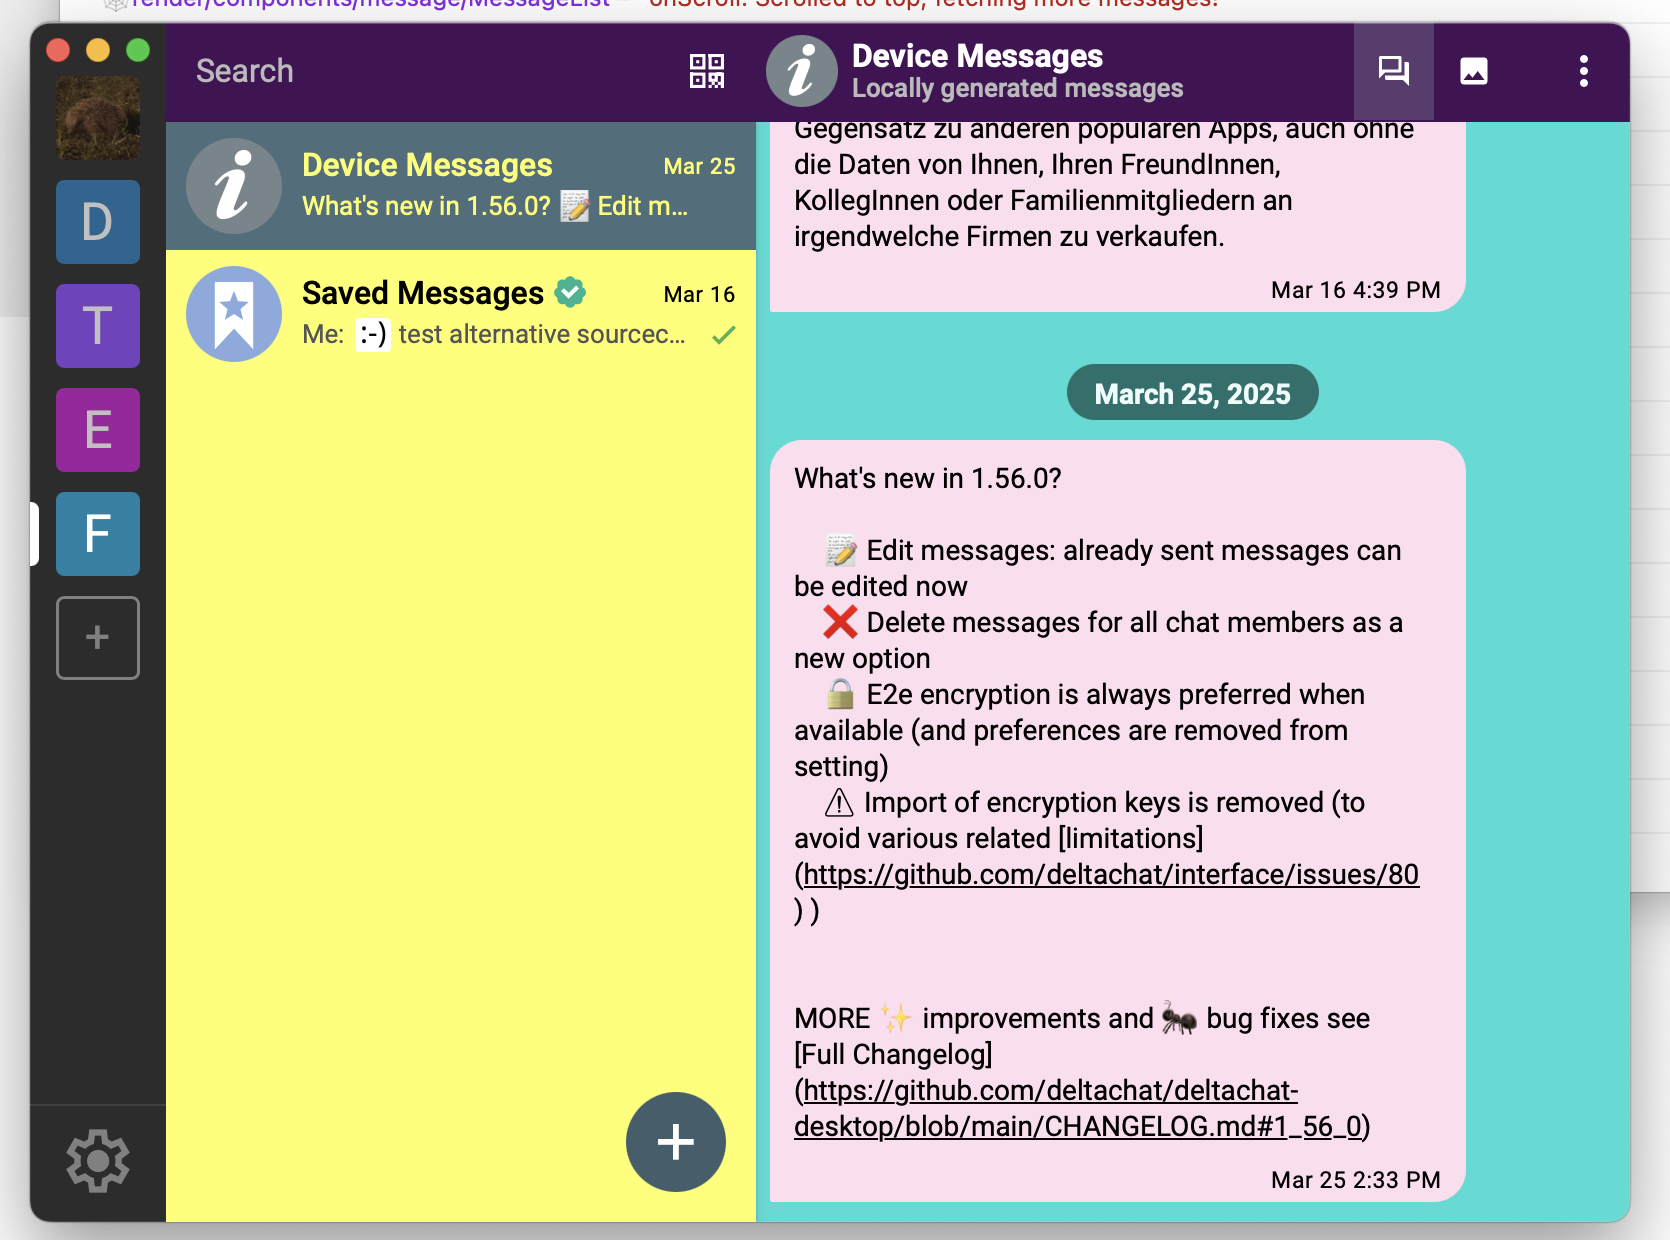Screen dimensions: 1670x1240
Task: Switch to account T
Action: pos(97,326)
